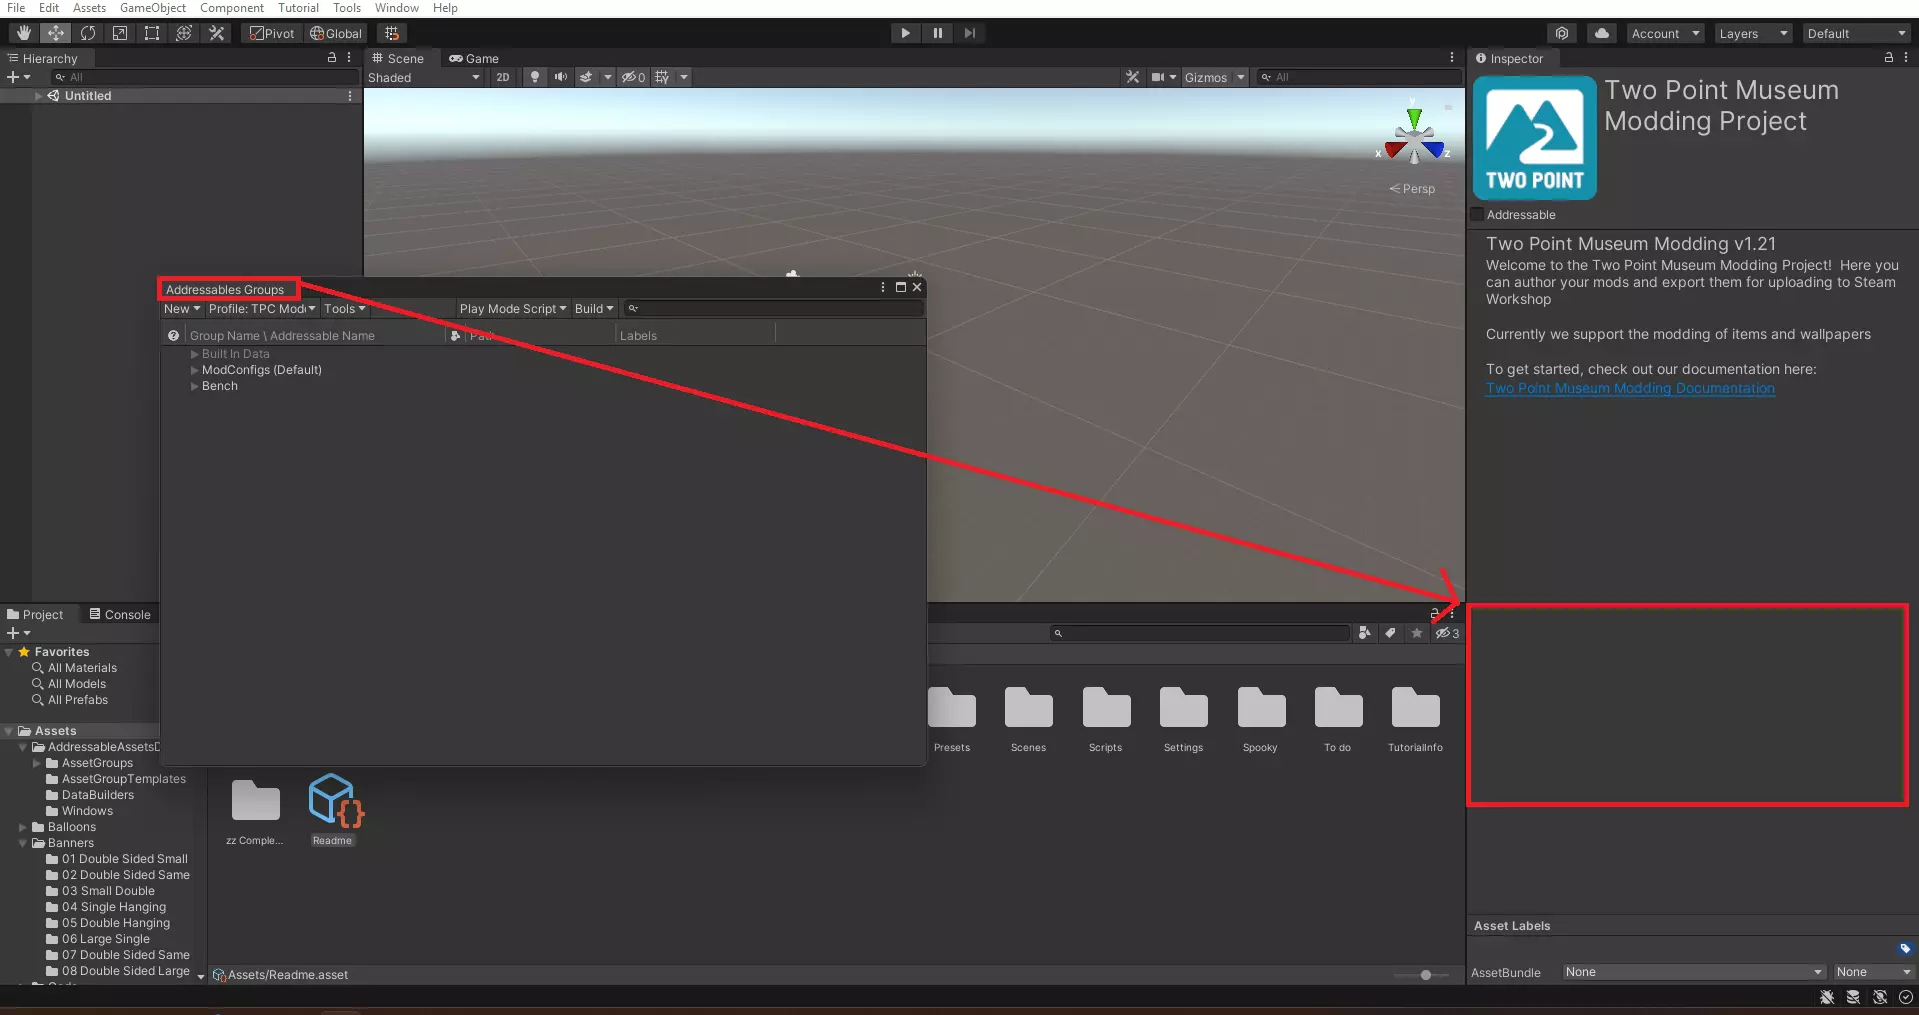Open the Tutorial menu

(x=298, y=8)
